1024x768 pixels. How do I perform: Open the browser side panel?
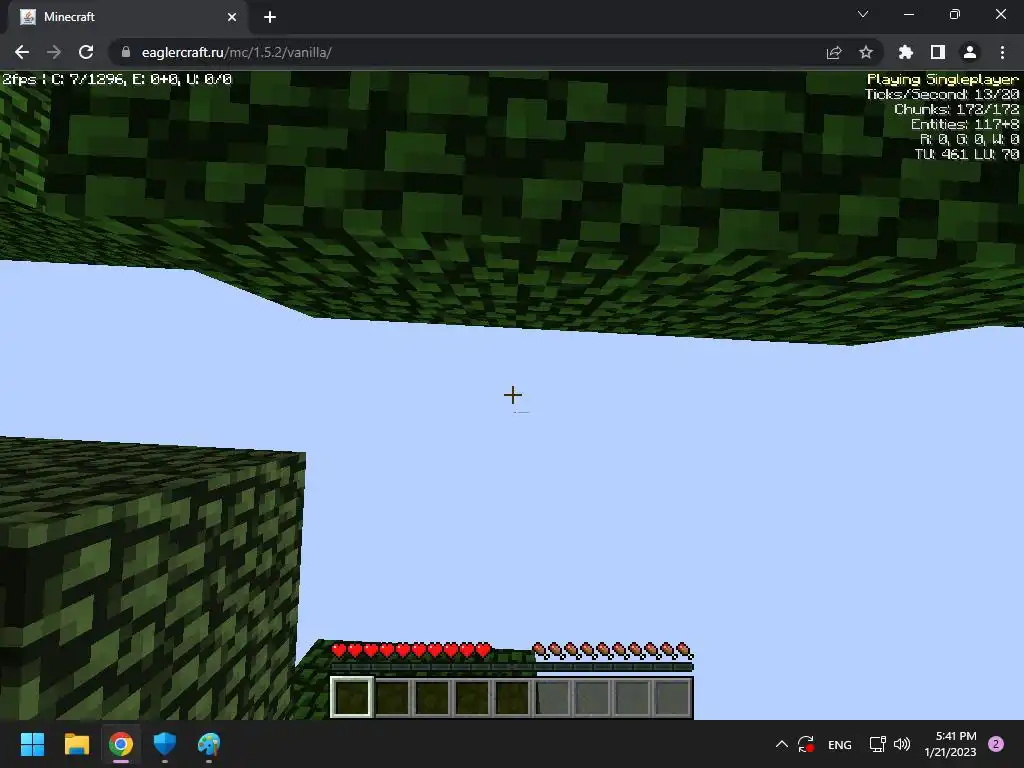pyautogui.click(x=938, y=52)
